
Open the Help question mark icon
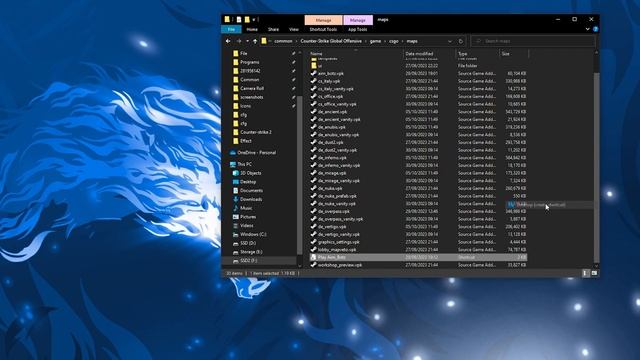tap(595, 29)
